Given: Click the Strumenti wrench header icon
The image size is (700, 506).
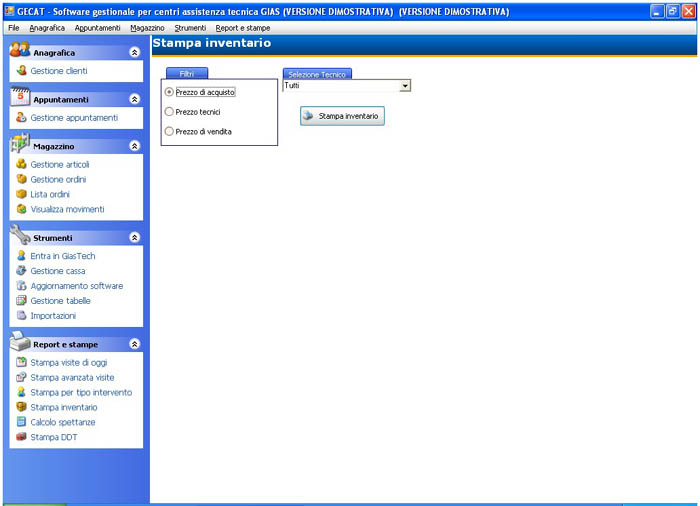Looking at the screenshot, I should coord(20,235).
